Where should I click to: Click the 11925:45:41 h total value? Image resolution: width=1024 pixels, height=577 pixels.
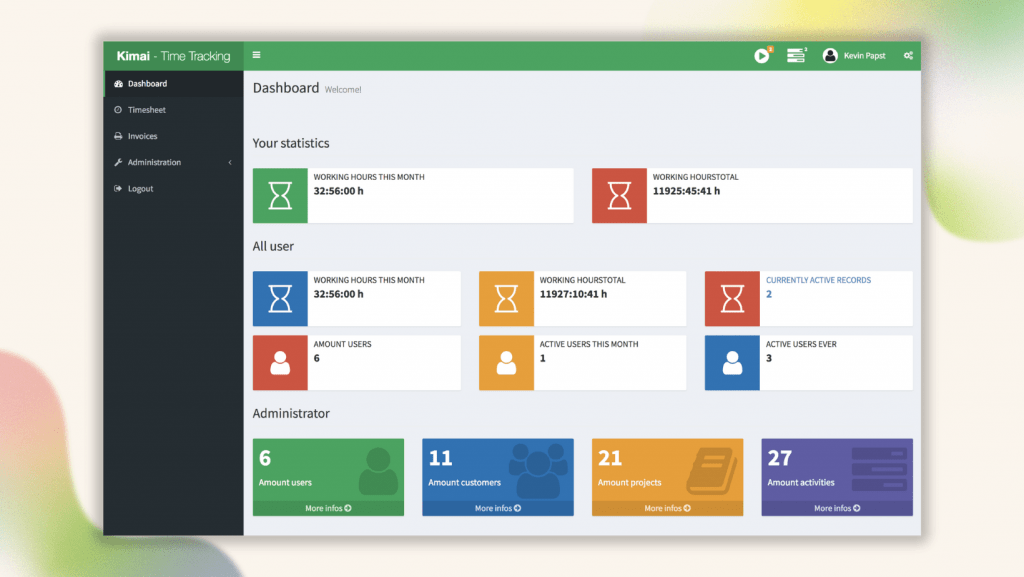(686, 191)
